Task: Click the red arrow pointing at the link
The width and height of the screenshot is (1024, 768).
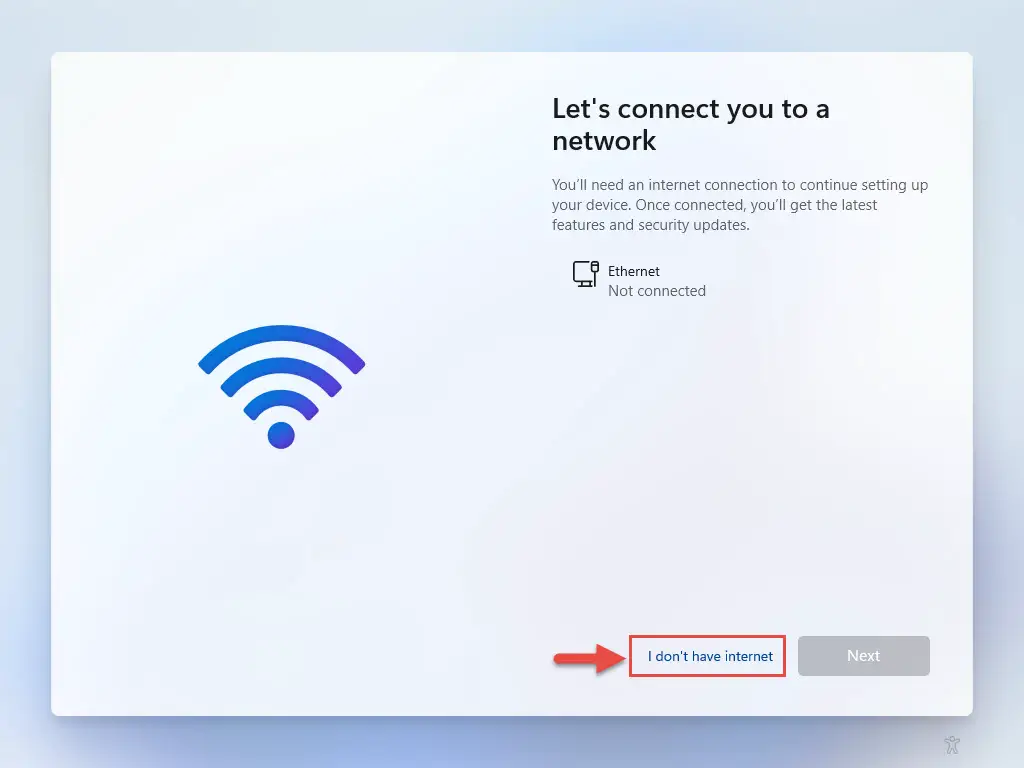Action: (x=588, y=658)
